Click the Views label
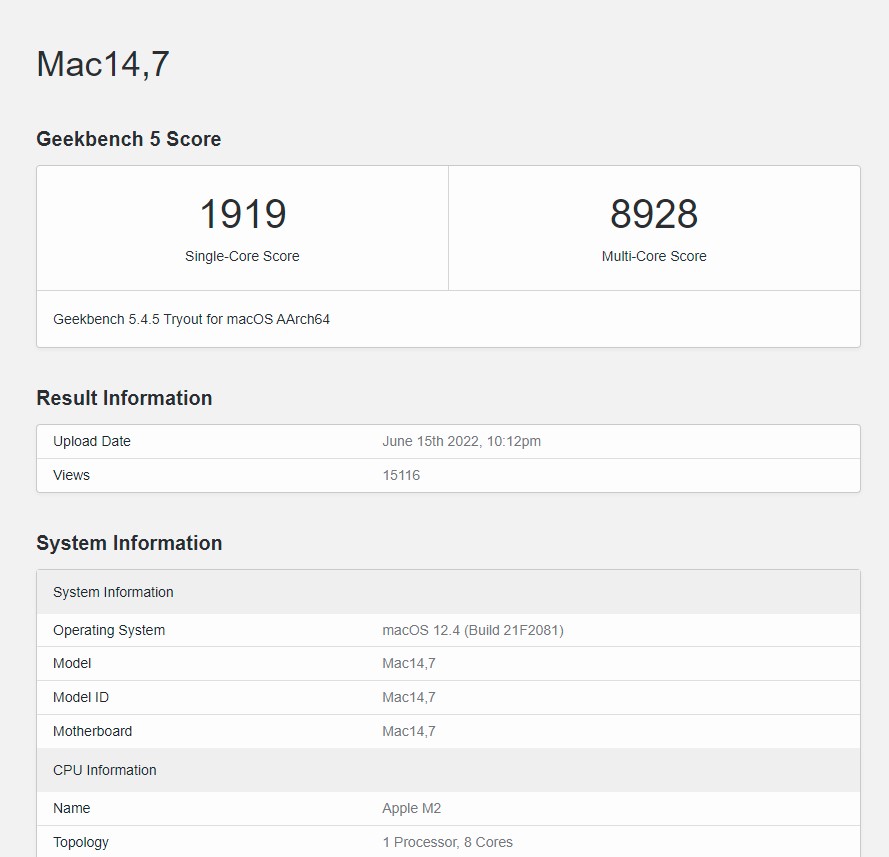The height and width of the screenshot is (857, 889). click(71, 475)
